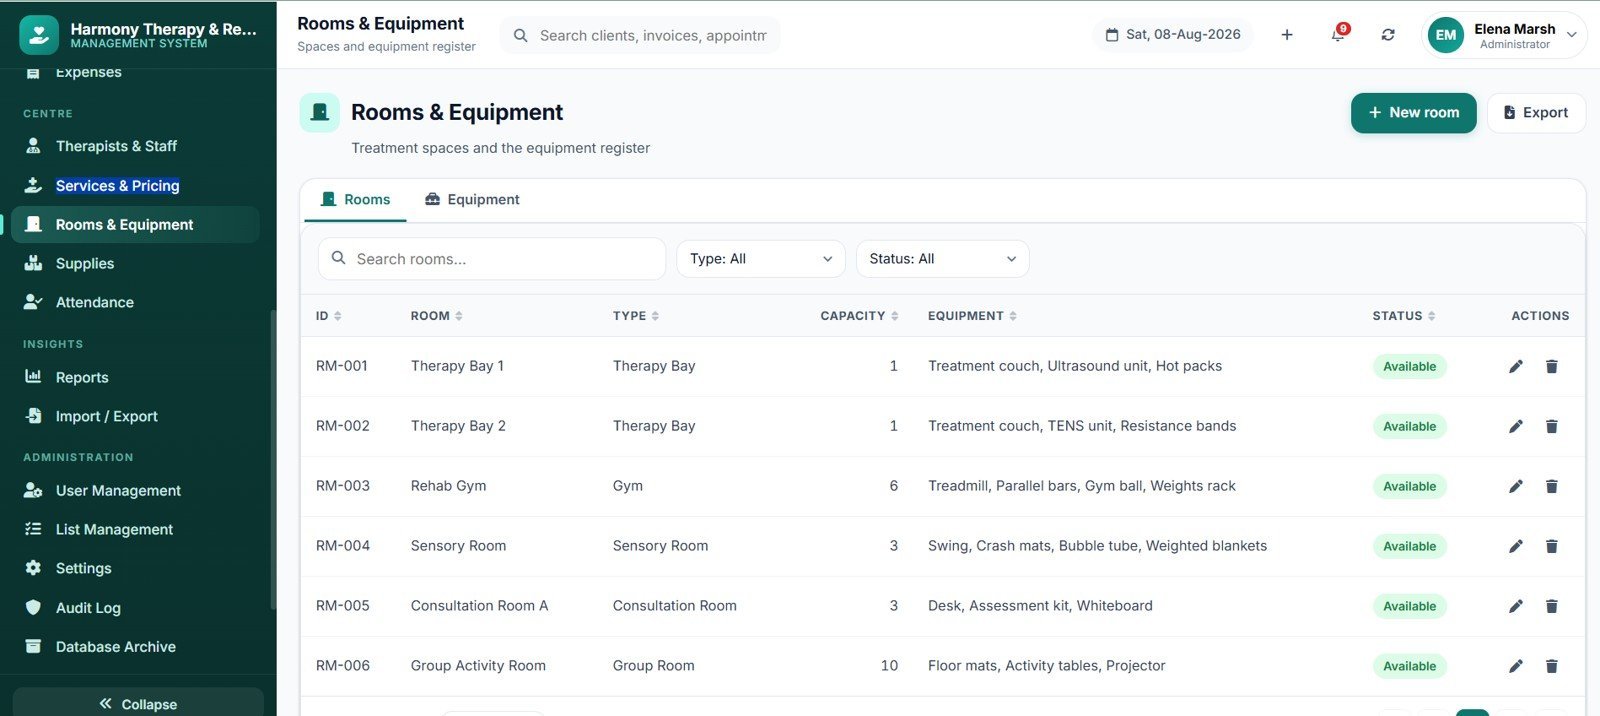This screenshot has width=1600, height=716.
Task: Click the Therapy Bay 2 room name
Action: click(x=458, y=427)
